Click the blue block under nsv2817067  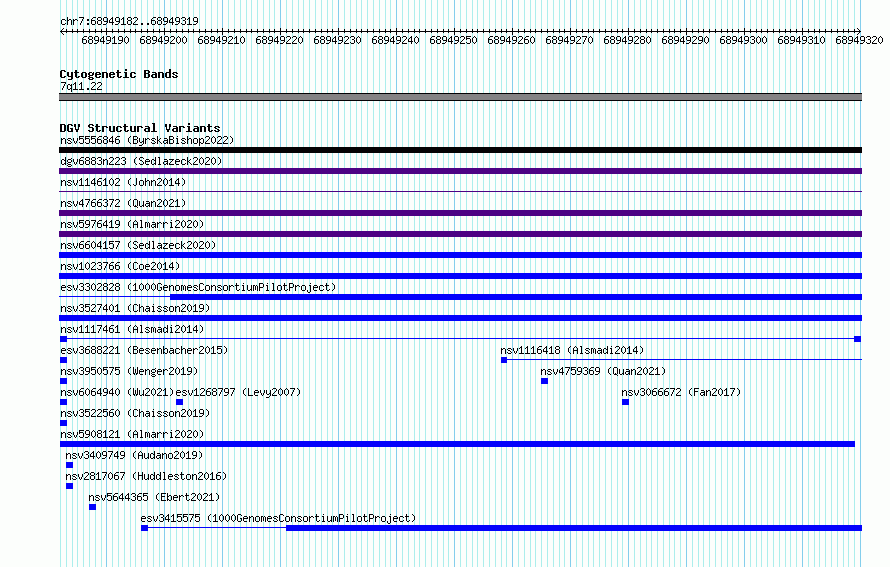[69, 486]
